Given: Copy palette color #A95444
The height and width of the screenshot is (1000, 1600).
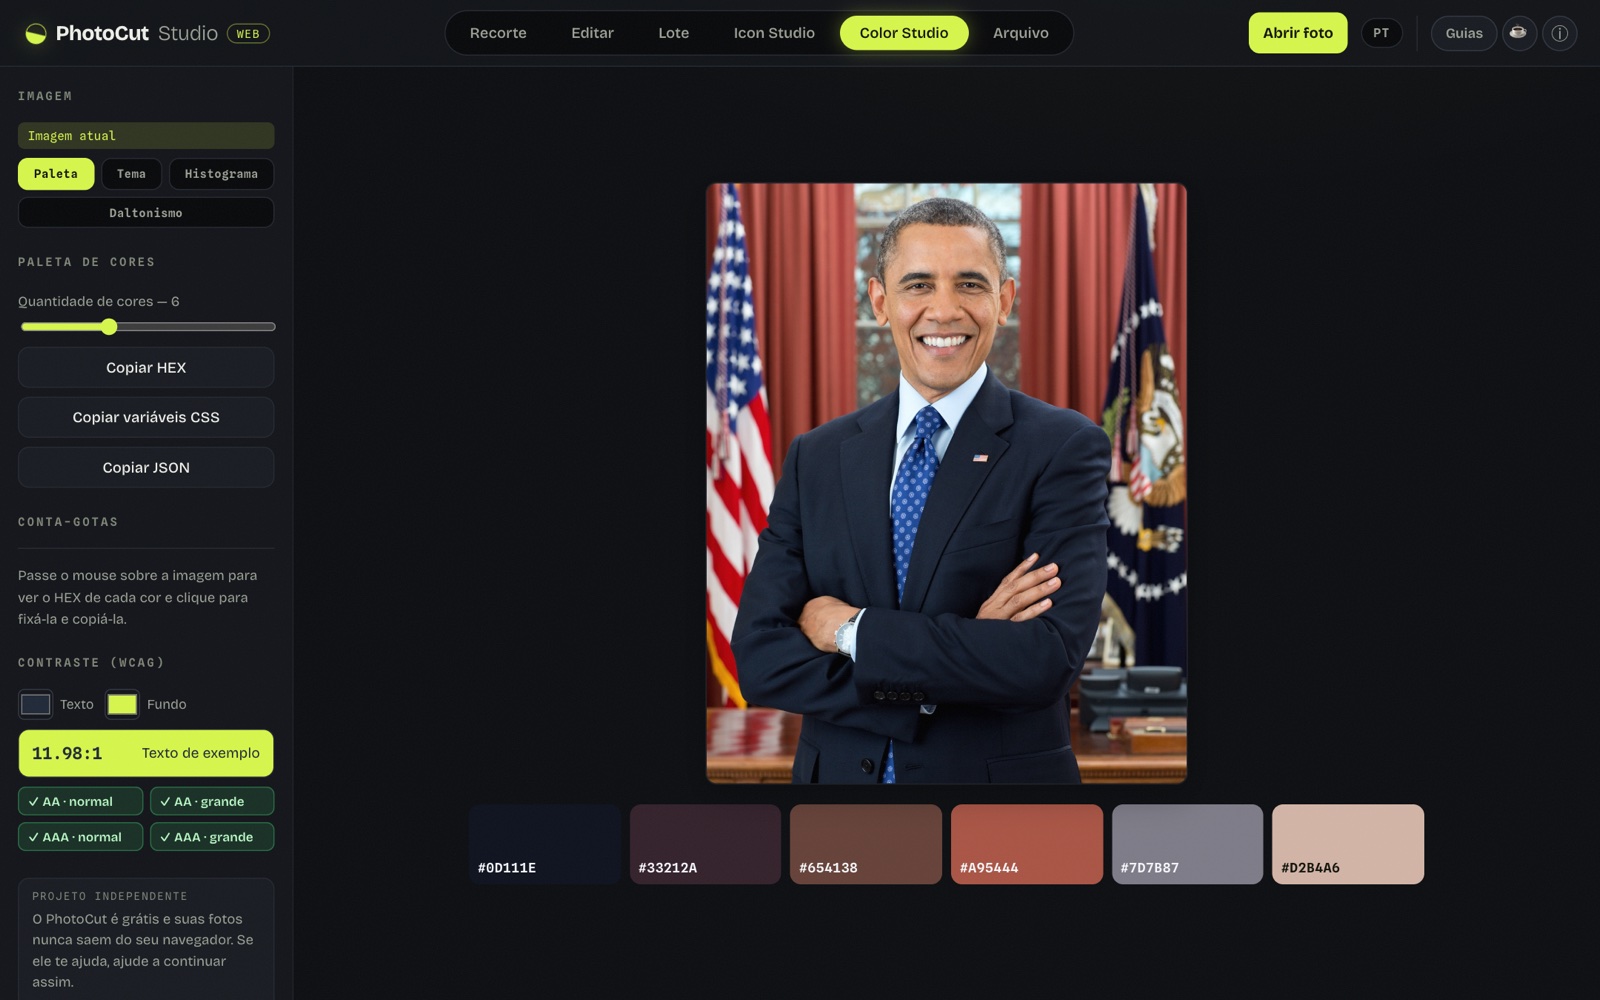Looking at the screenshot, I should click(x=1027, y=844).
